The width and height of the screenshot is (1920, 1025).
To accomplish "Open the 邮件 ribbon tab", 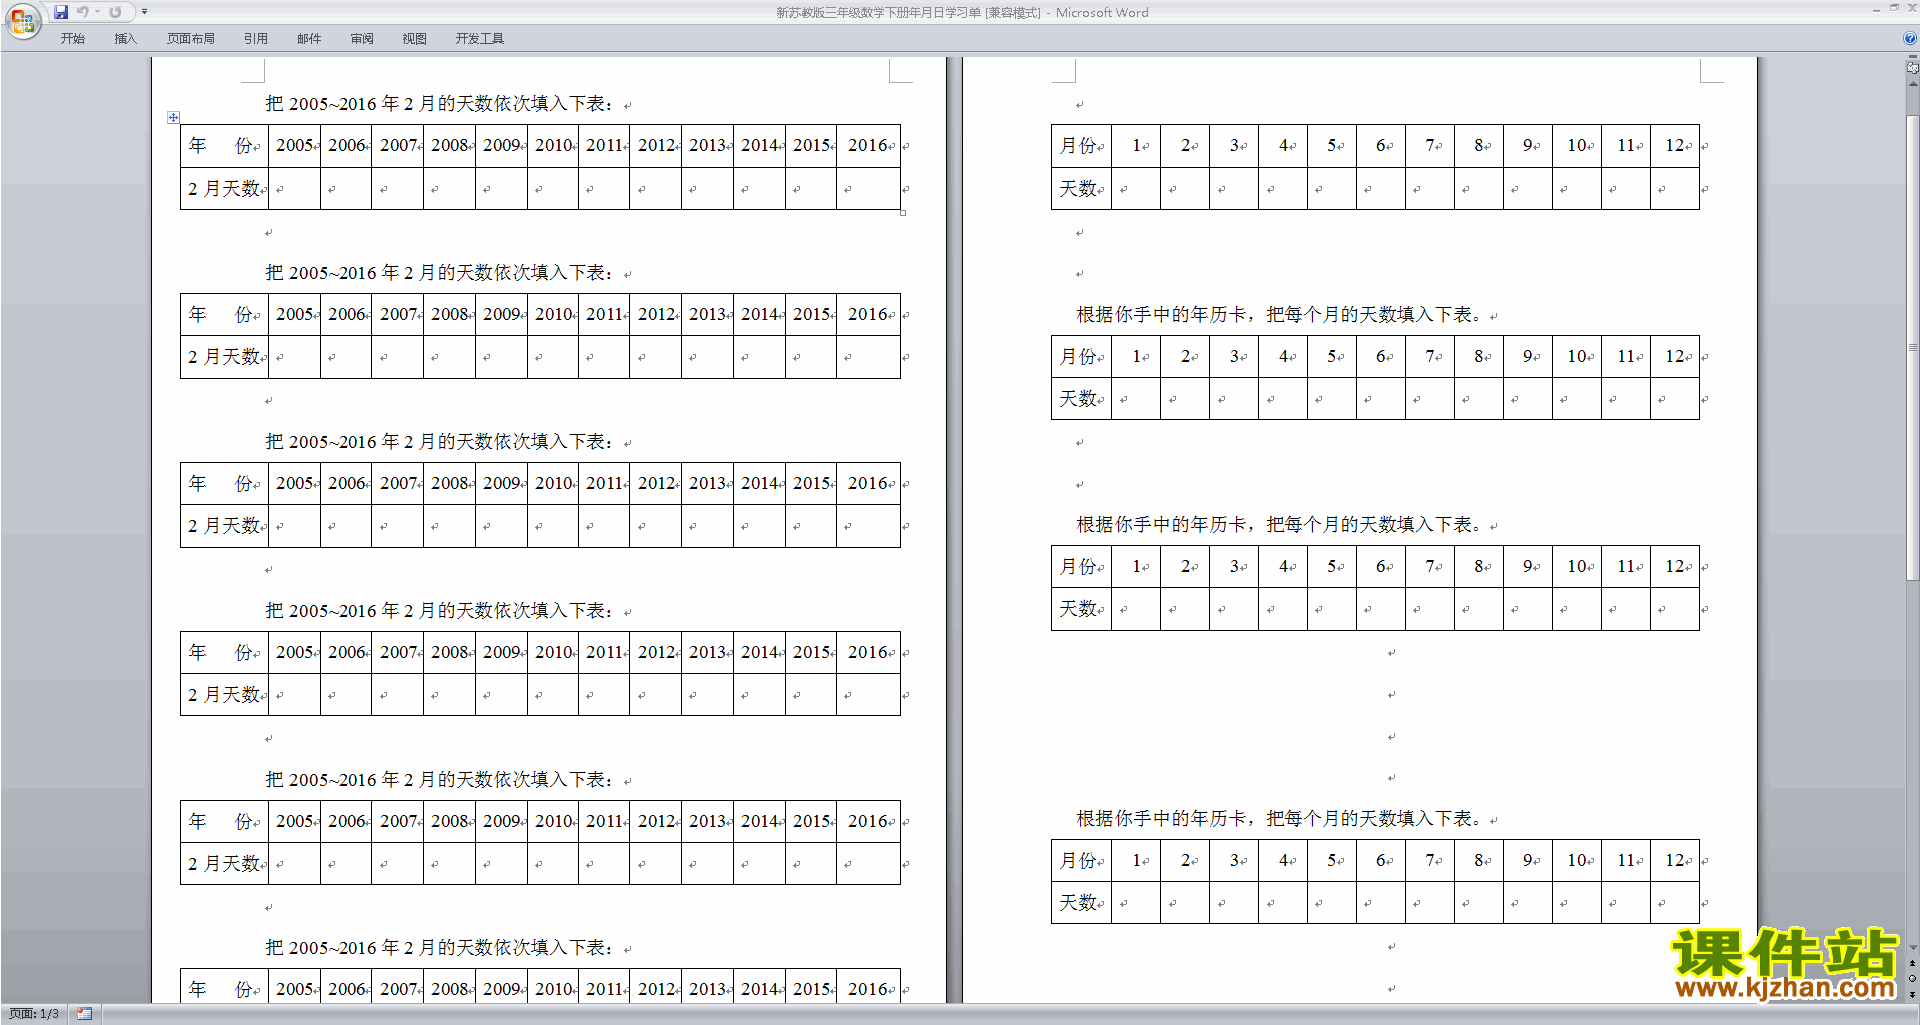I will click(x=309, y=38).
